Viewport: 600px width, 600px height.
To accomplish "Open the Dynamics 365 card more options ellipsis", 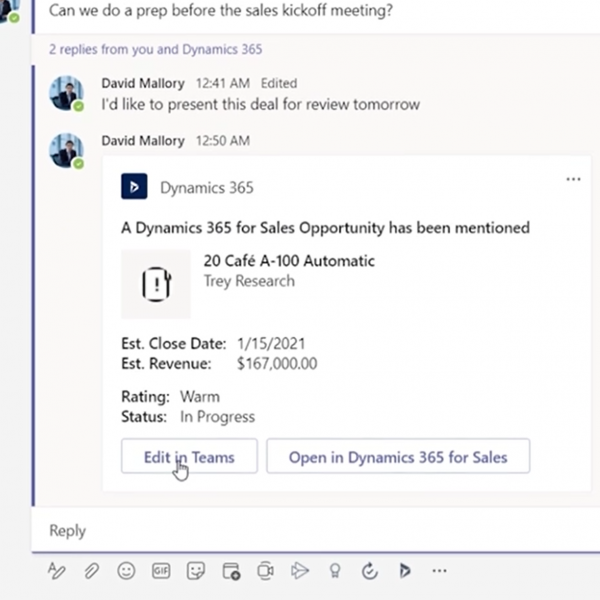I will pyautogui.click(x=573, y=179).
